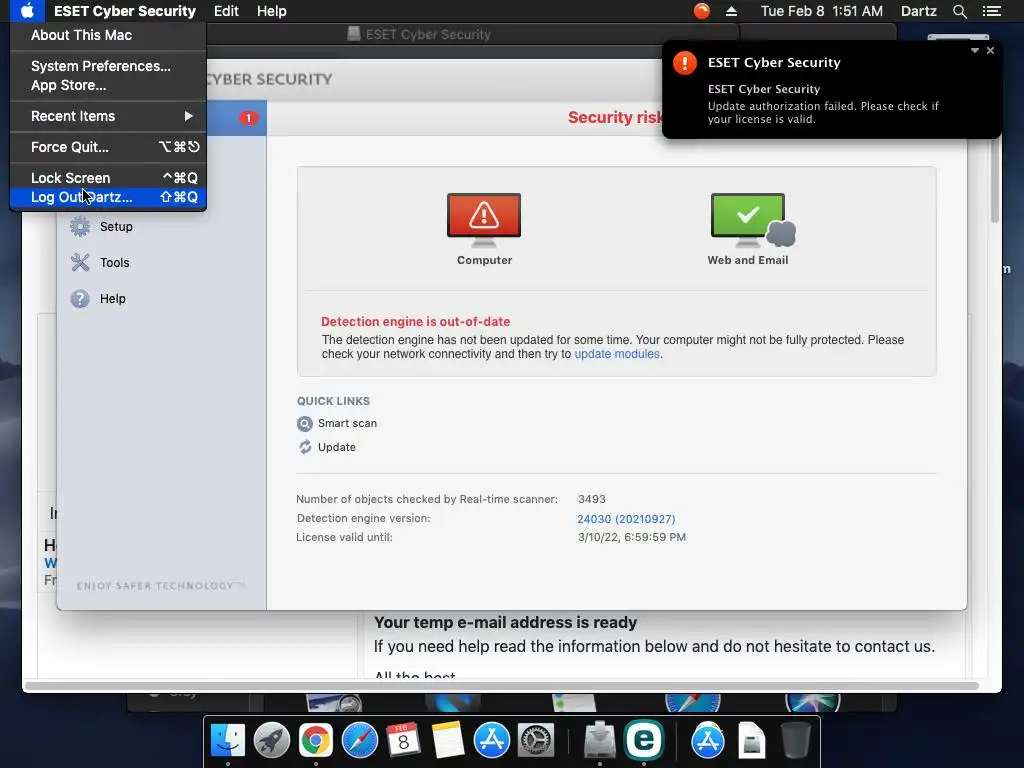This screenshot has height=768, width=1024.
Task: Open Tools in ESET sidebar
Action: pos(114,263)
